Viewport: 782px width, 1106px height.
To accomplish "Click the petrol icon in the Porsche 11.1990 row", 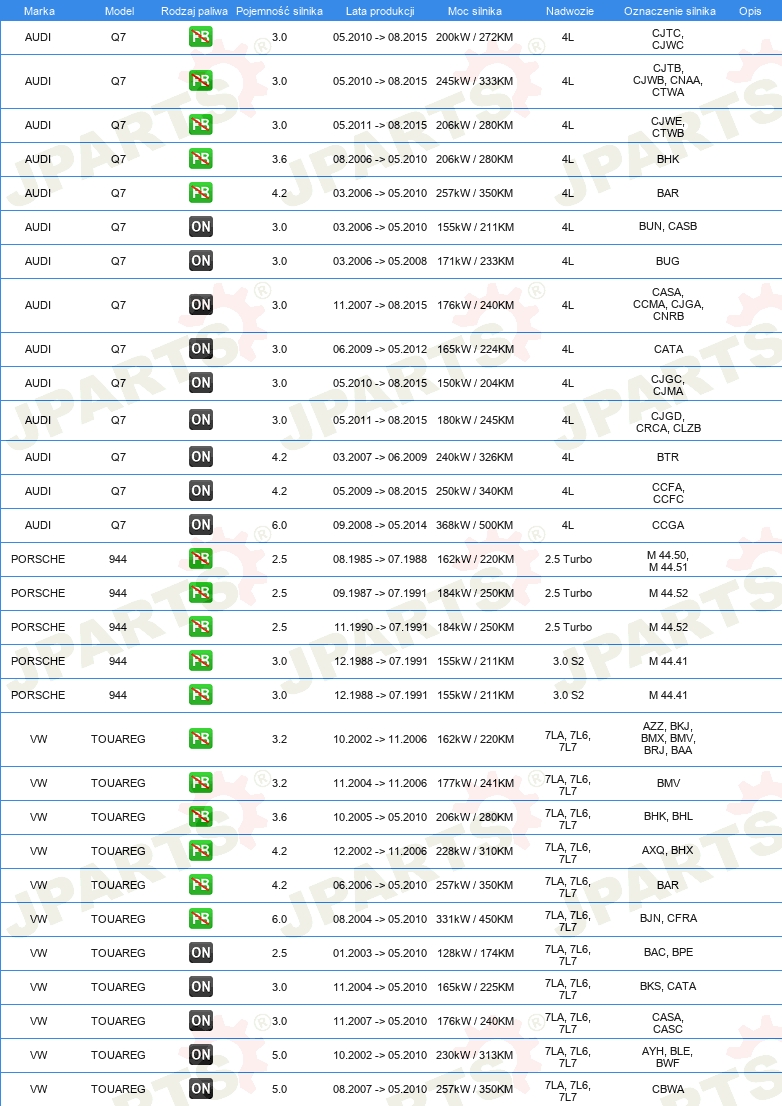I will [x=201, y=626].
